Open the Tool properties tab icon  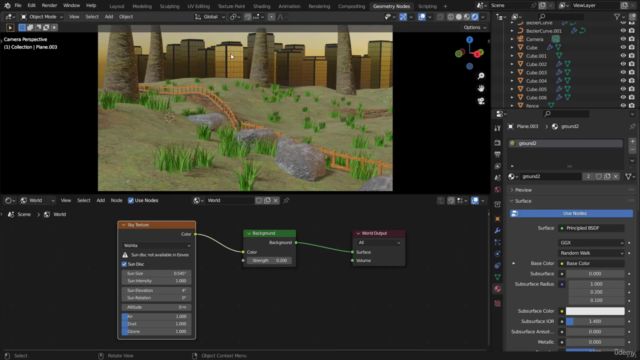497,128
